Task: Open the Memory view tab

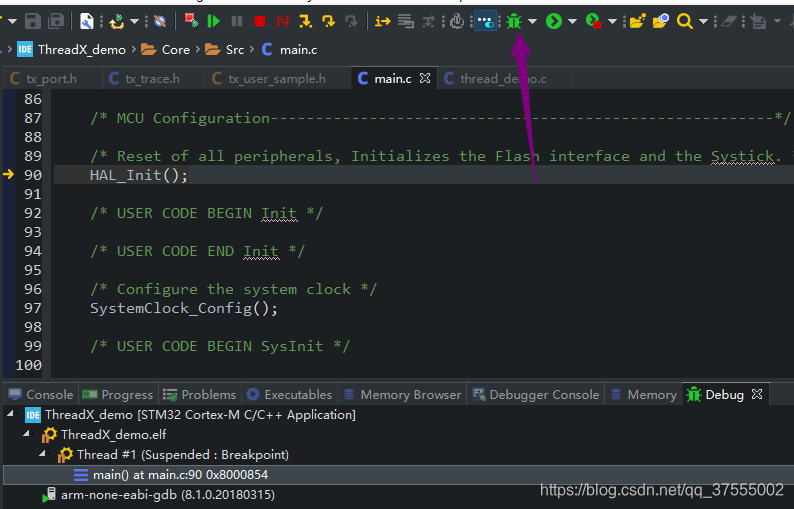Action: coord(644,395)
